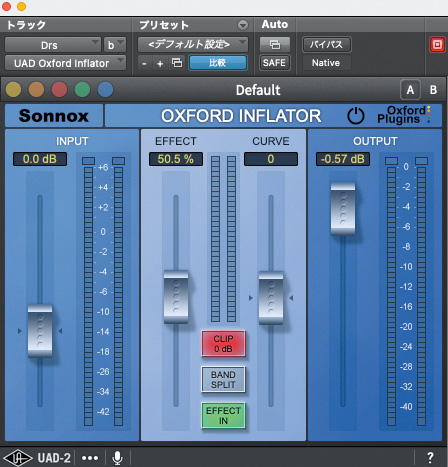Select the B setting slot
This screenshot has height=467, width=448.
tap(433, 90)
